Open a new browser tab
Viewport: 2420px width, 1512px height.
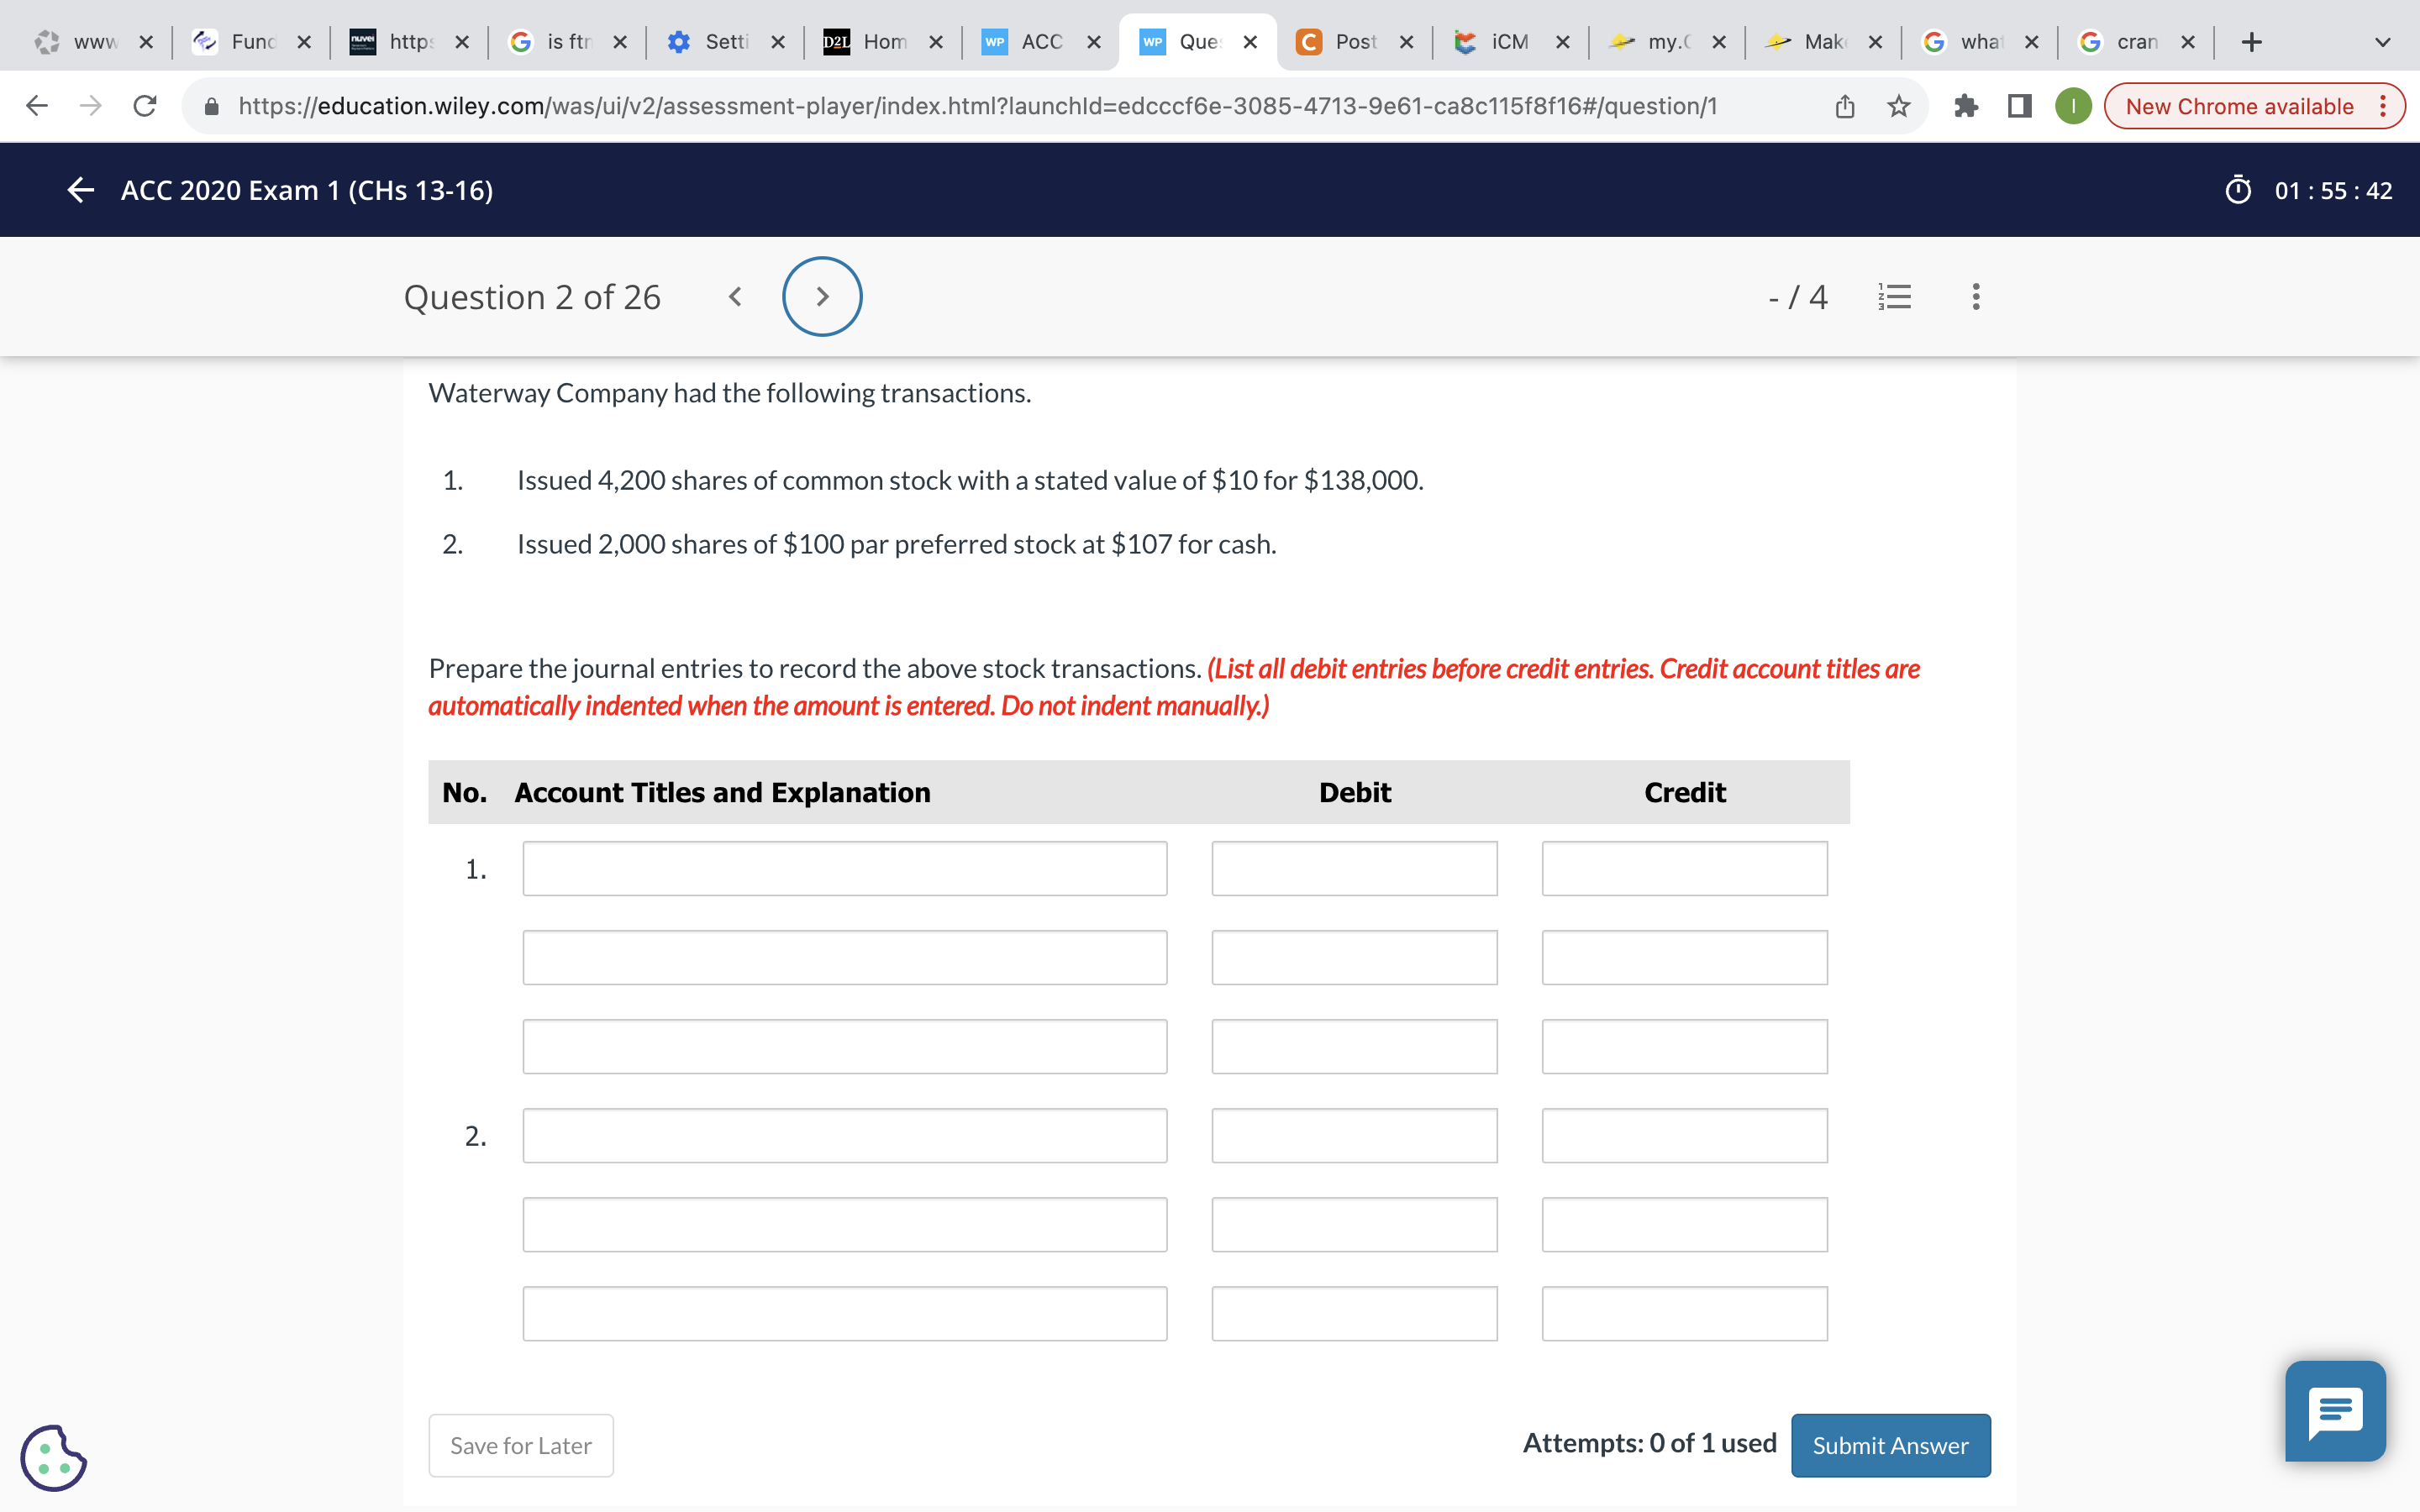(2251, 42)
